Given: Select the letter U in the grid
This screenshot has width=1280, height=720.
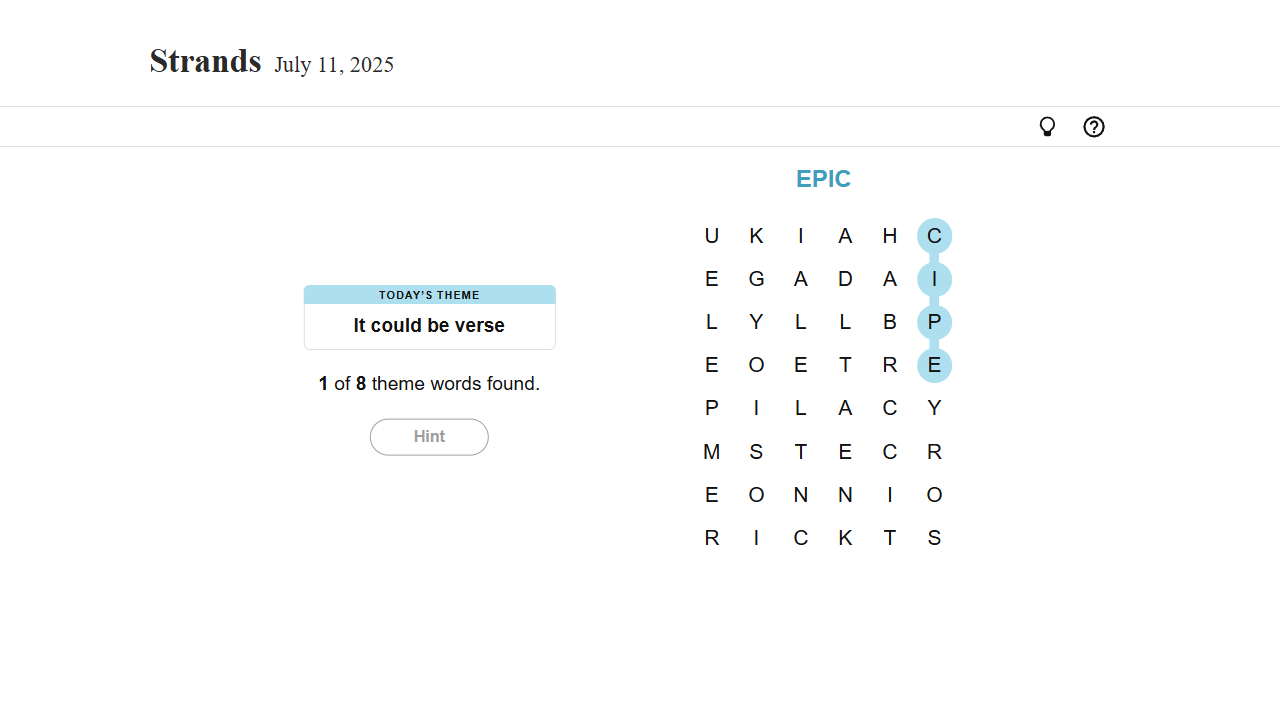Looking at the screenshot, I should tap(712, 236).
